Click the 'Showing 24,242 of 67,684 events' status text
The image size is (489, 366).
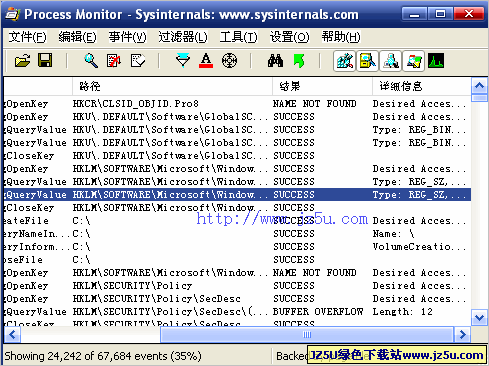point(103,356)
